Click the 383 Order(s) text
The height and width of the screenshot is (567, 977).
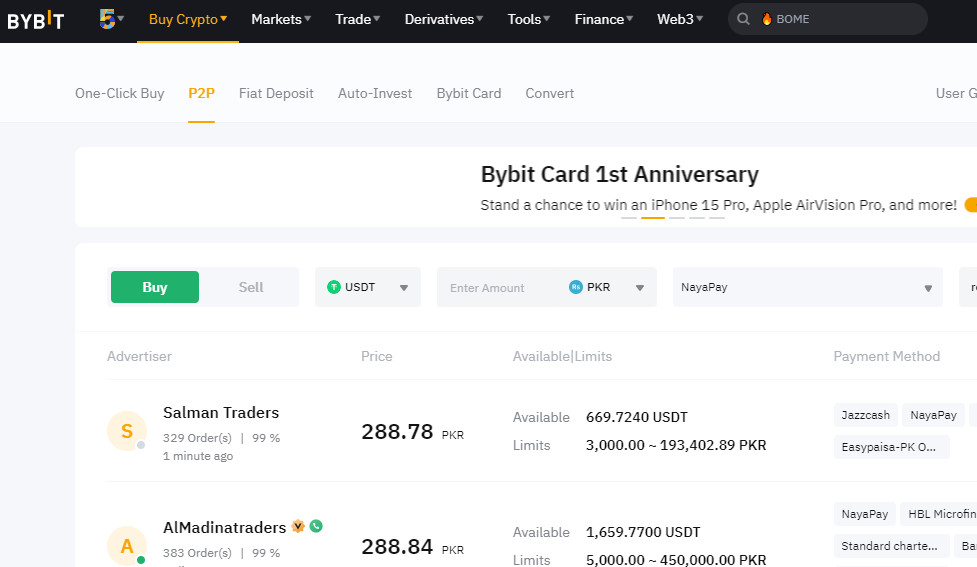[197, 553]
